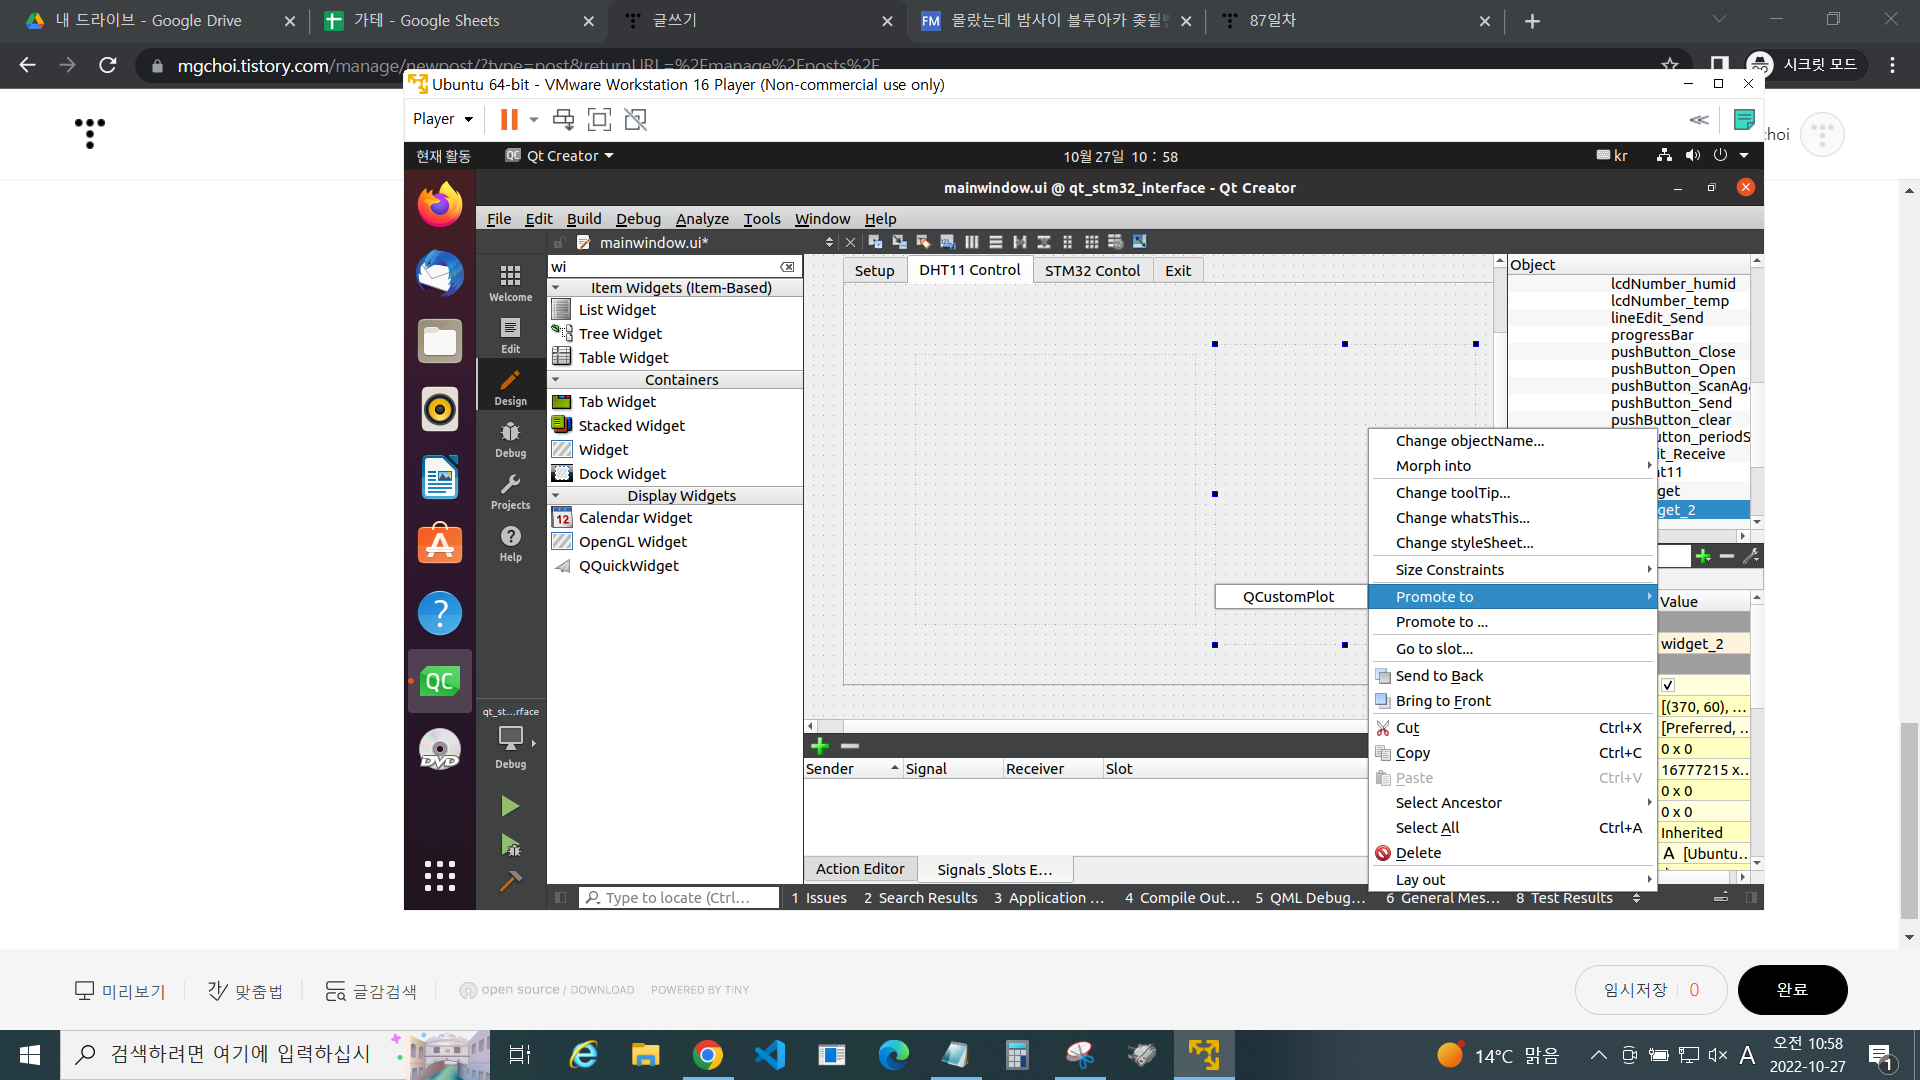Click the 미리보기 preview link
1920x1080 pixels.
pyautogui.click(x=120, y=991)
